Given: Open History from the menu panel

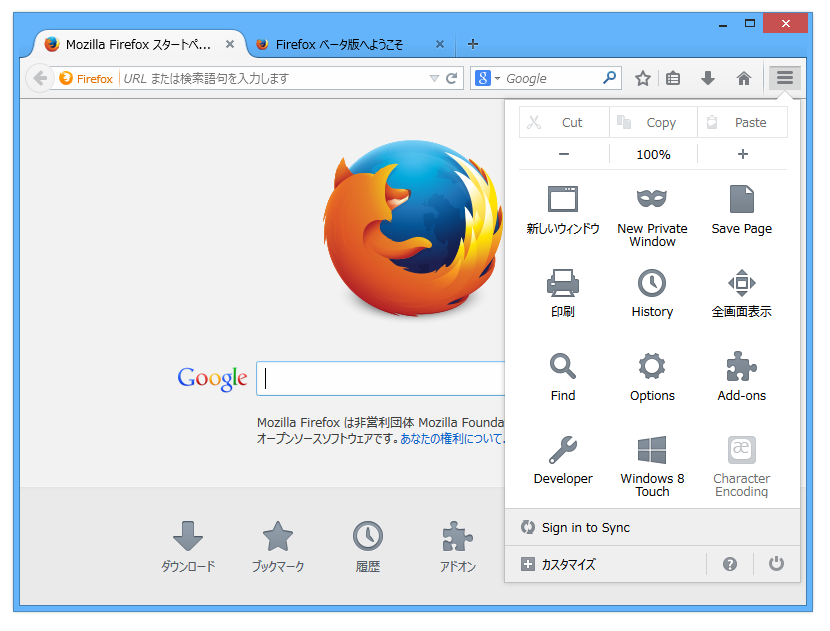Looking at the screenshot, I should click(652, 293).
